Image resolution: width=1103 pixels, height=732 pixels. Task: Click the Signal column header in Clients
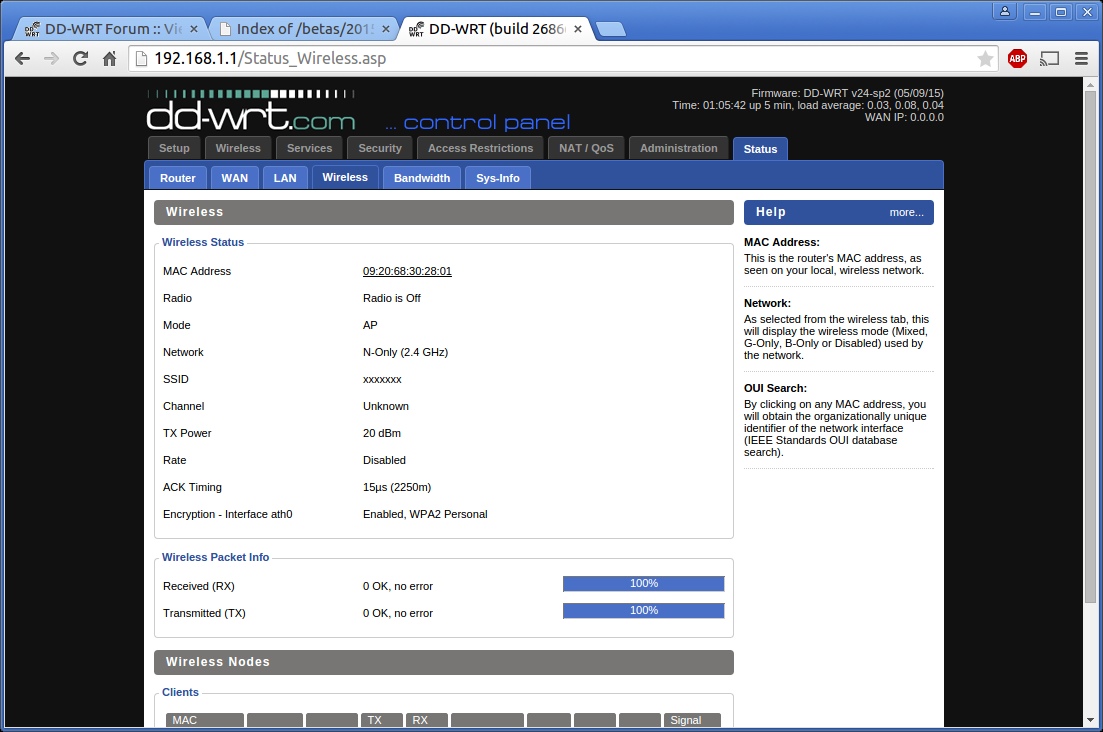(692, 720)
